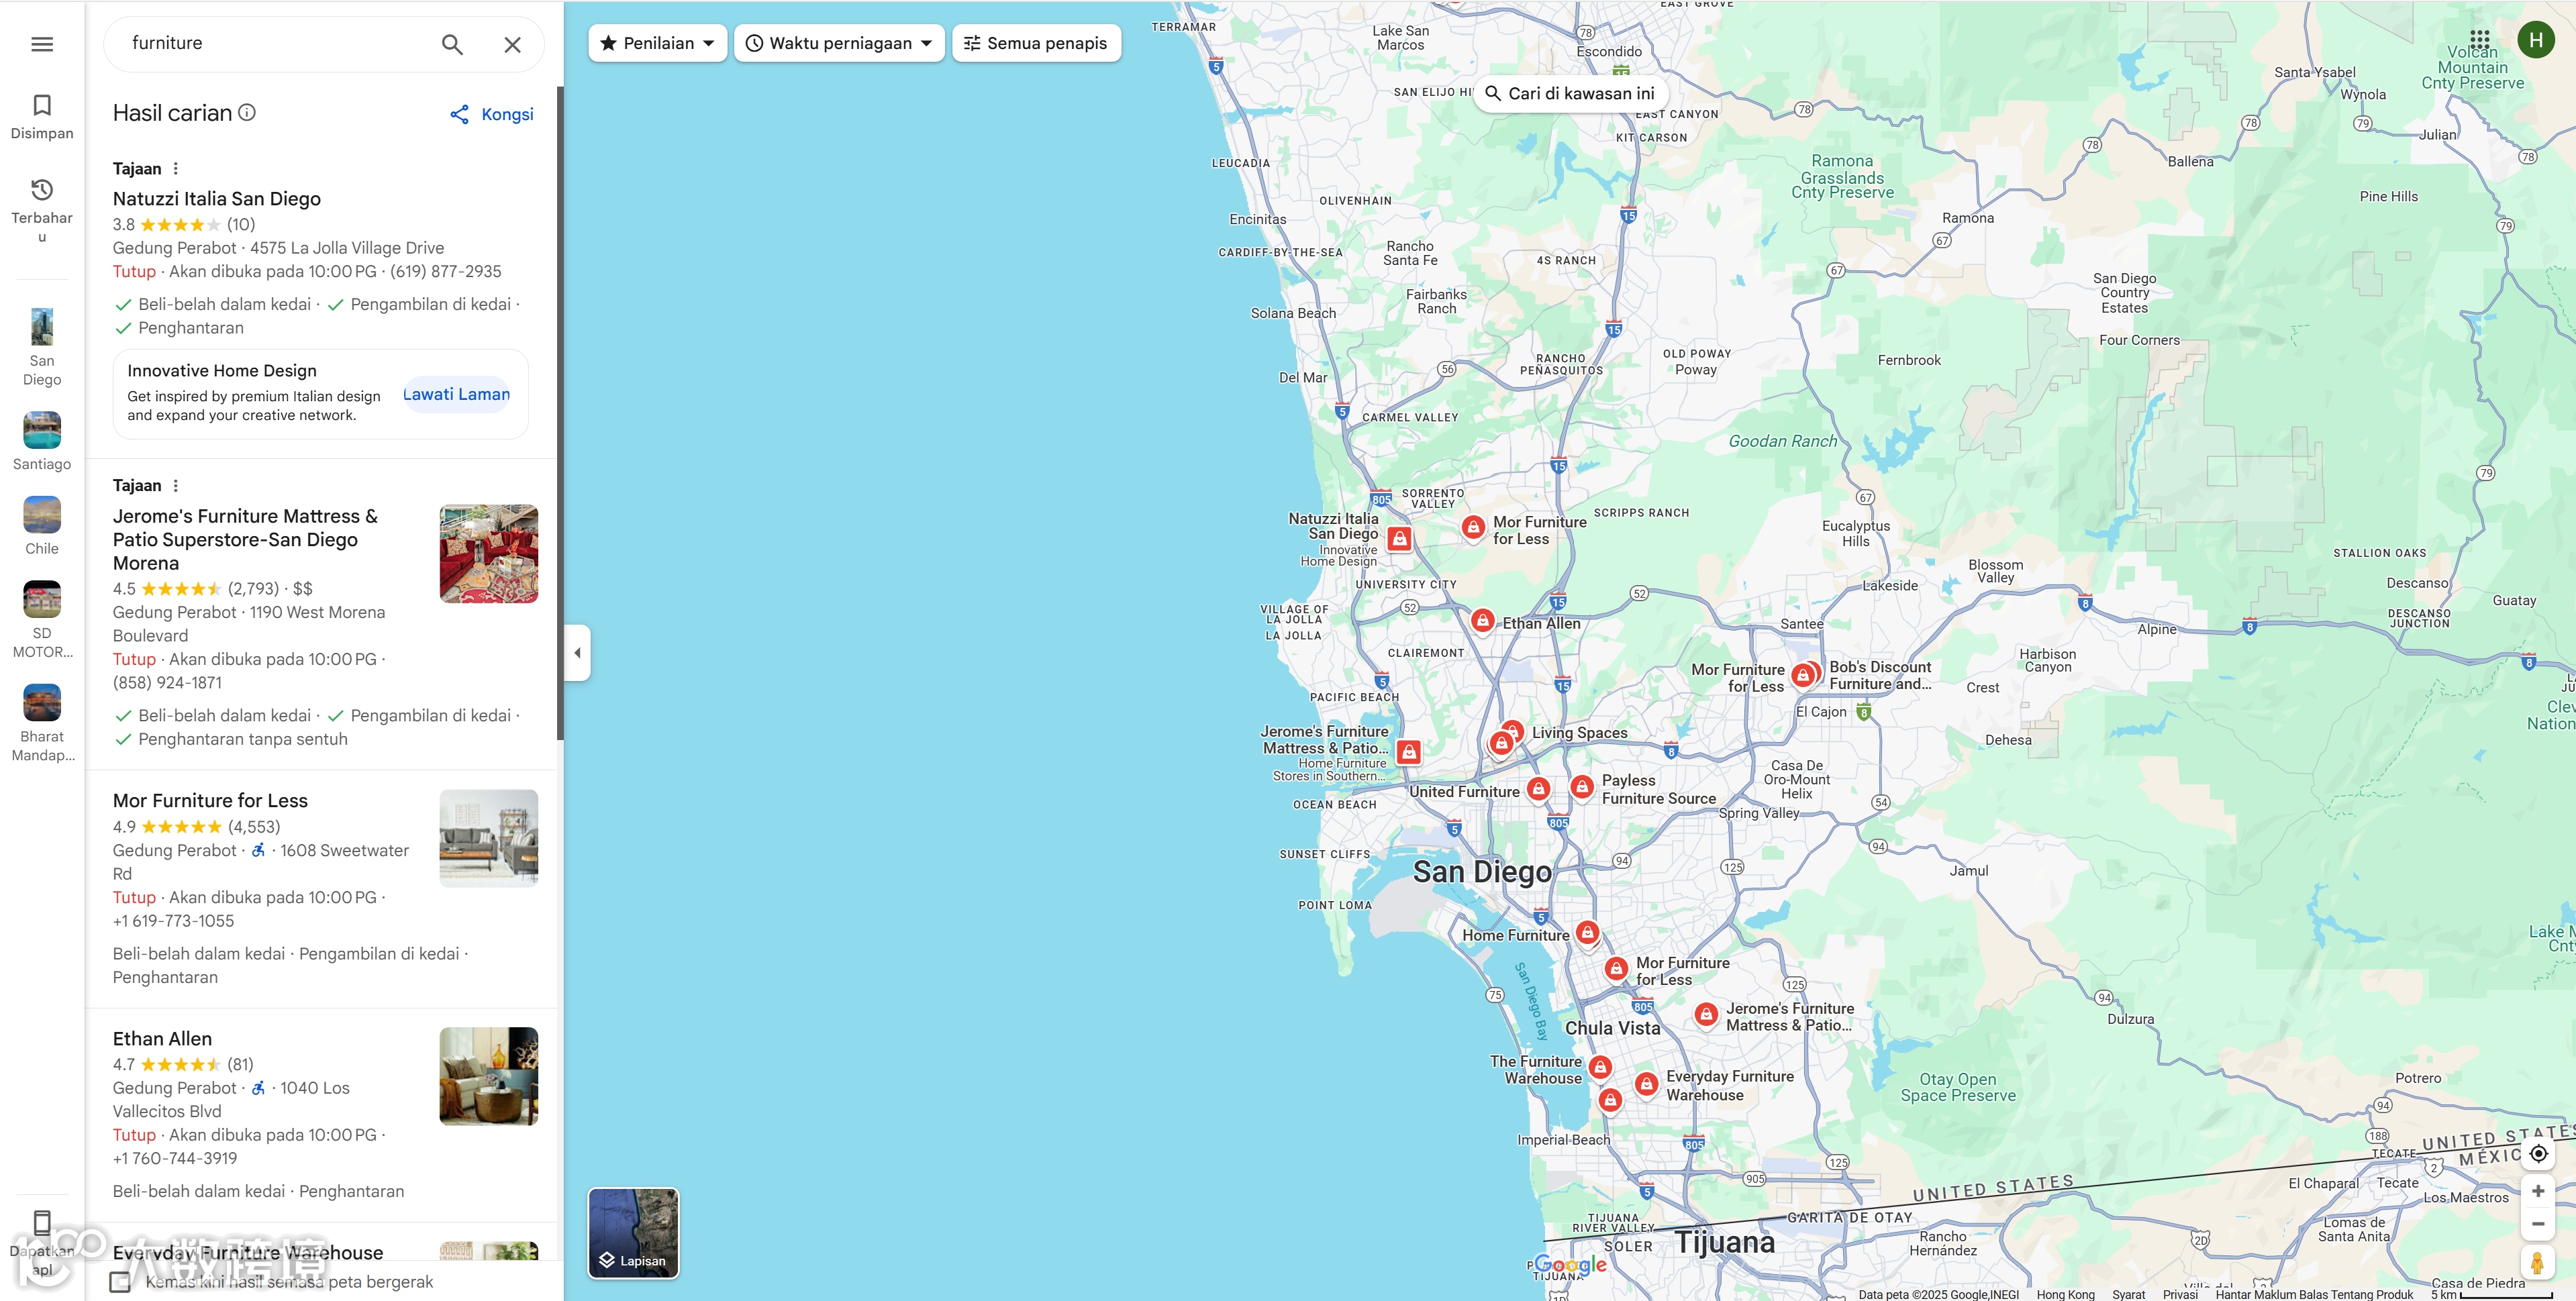Collapse the side results panel
2576x1301 pixels.
(x=577, y=652)
